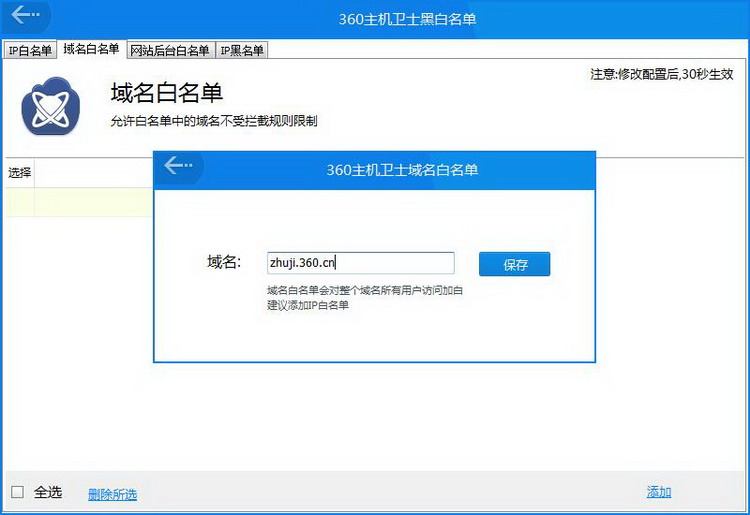Click the large 域名白名单 heading

[166, 93]
